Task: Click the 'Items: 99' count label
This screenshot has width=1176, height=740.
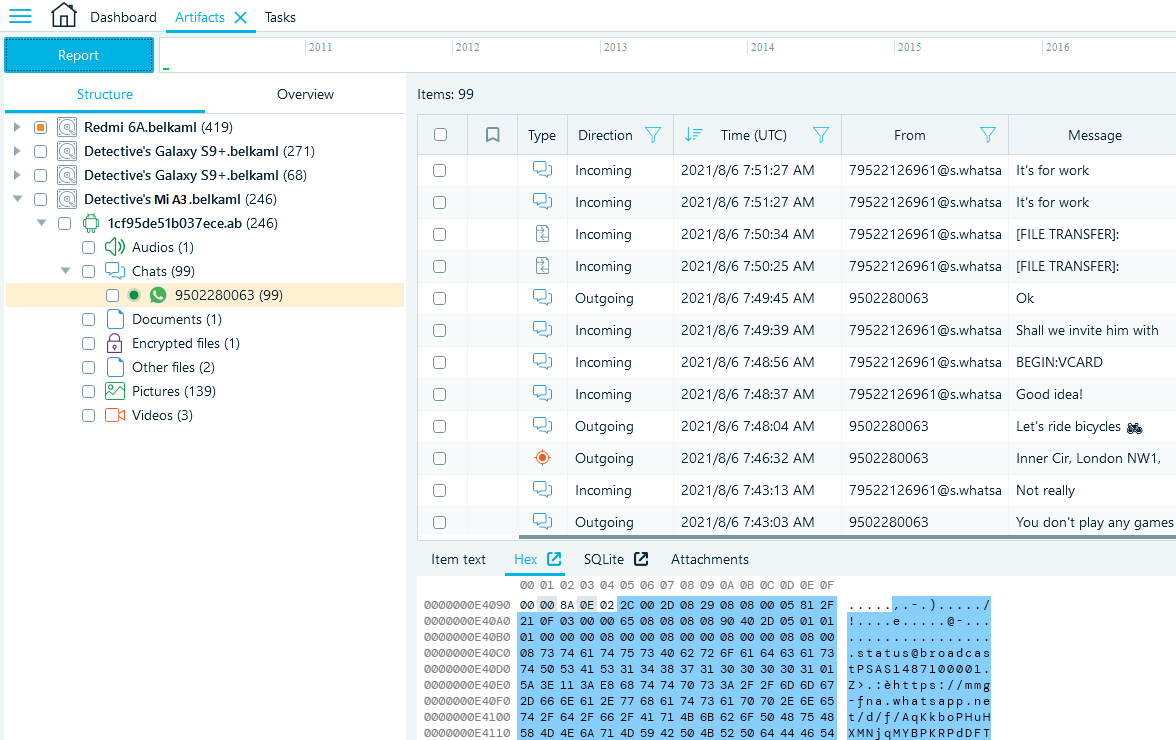Action: tap(446, 94)
